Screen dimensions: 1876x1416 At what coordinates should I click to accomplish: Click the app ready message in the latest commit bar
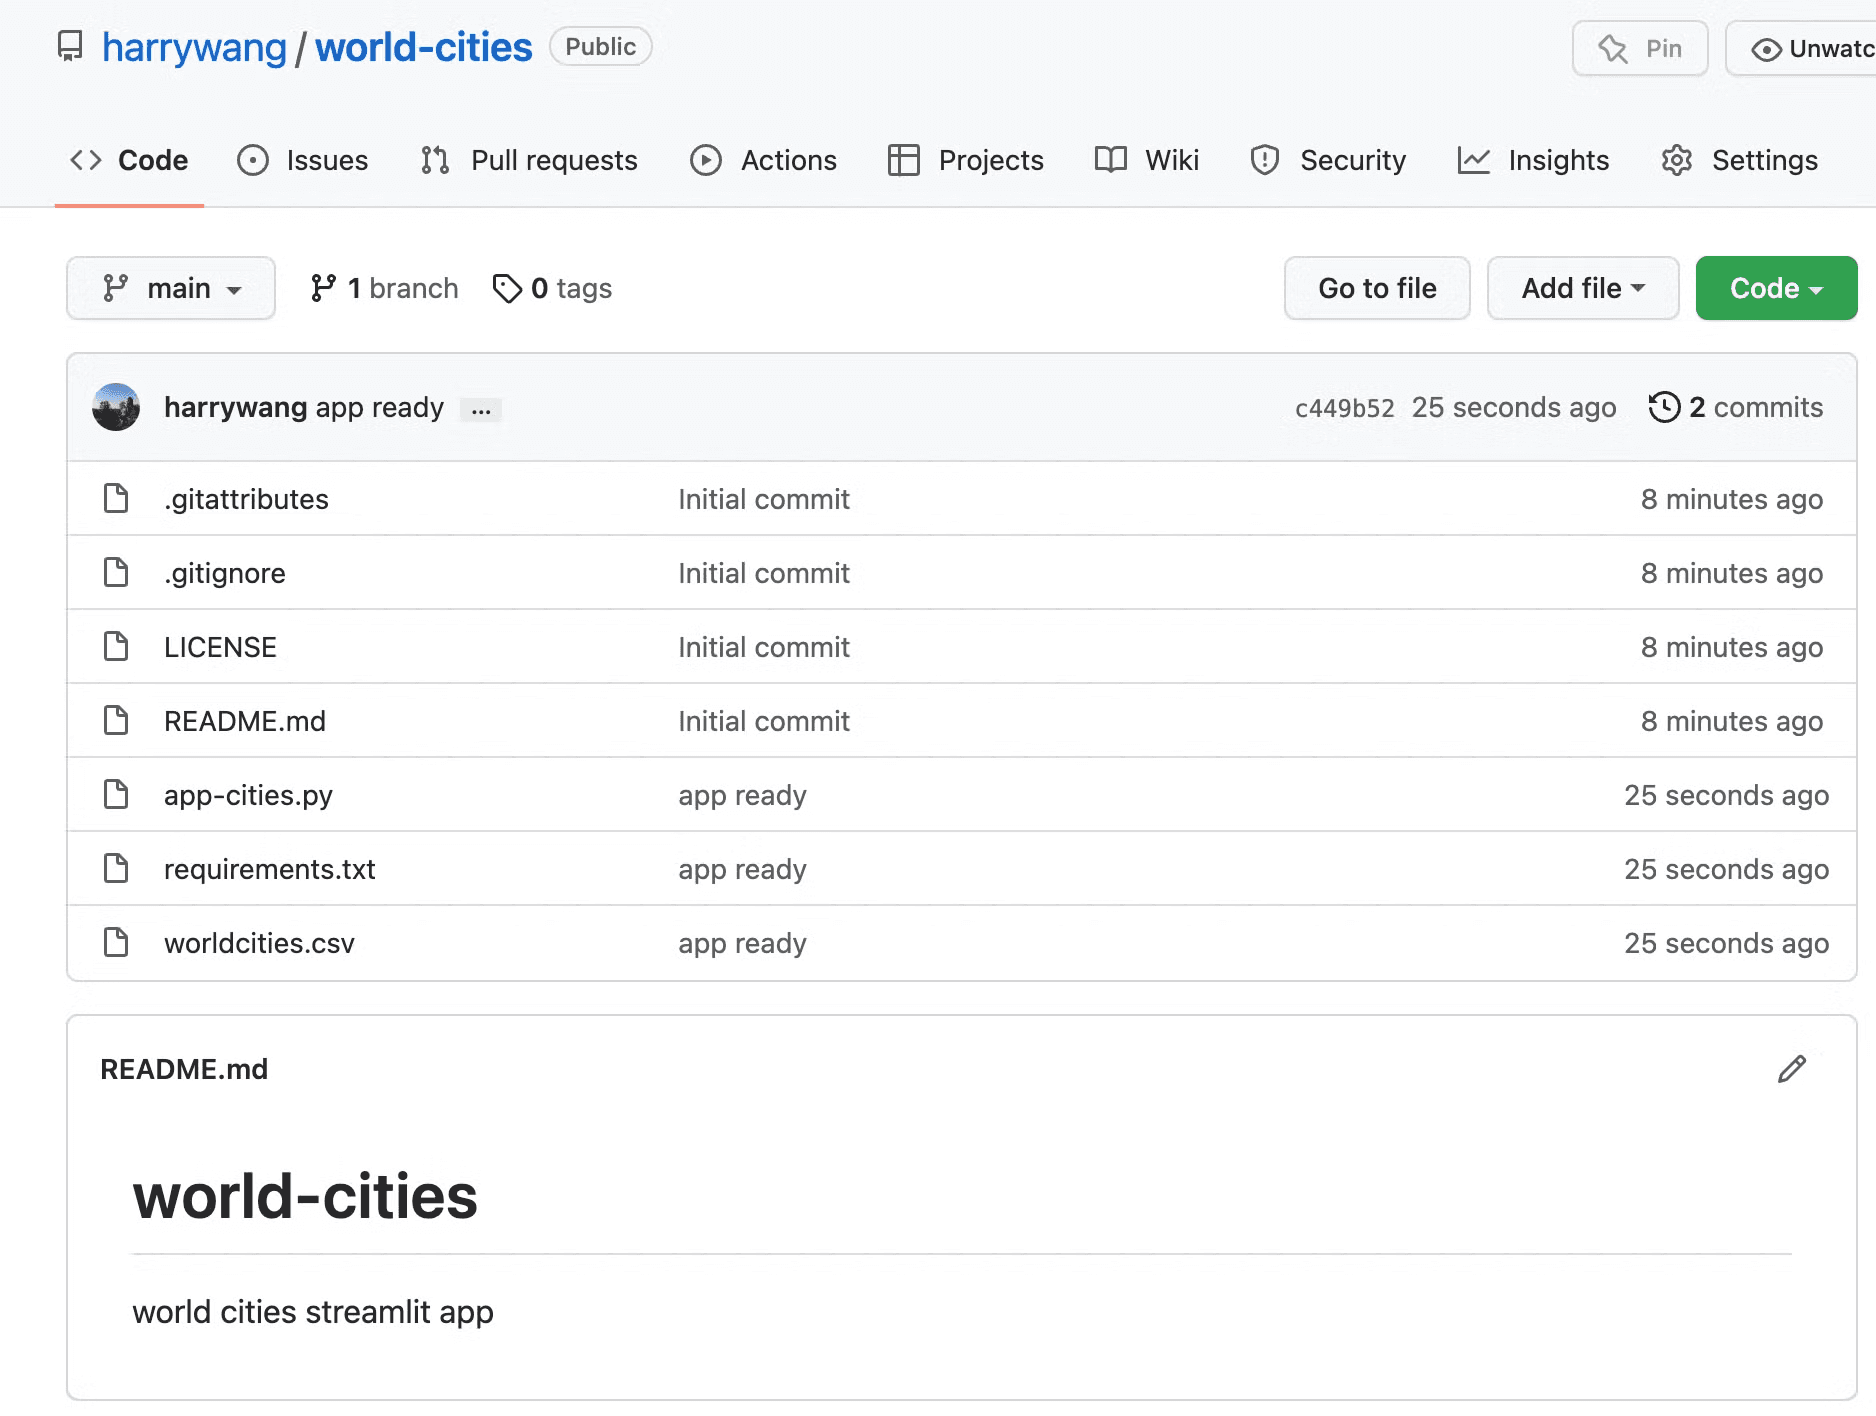380,408
